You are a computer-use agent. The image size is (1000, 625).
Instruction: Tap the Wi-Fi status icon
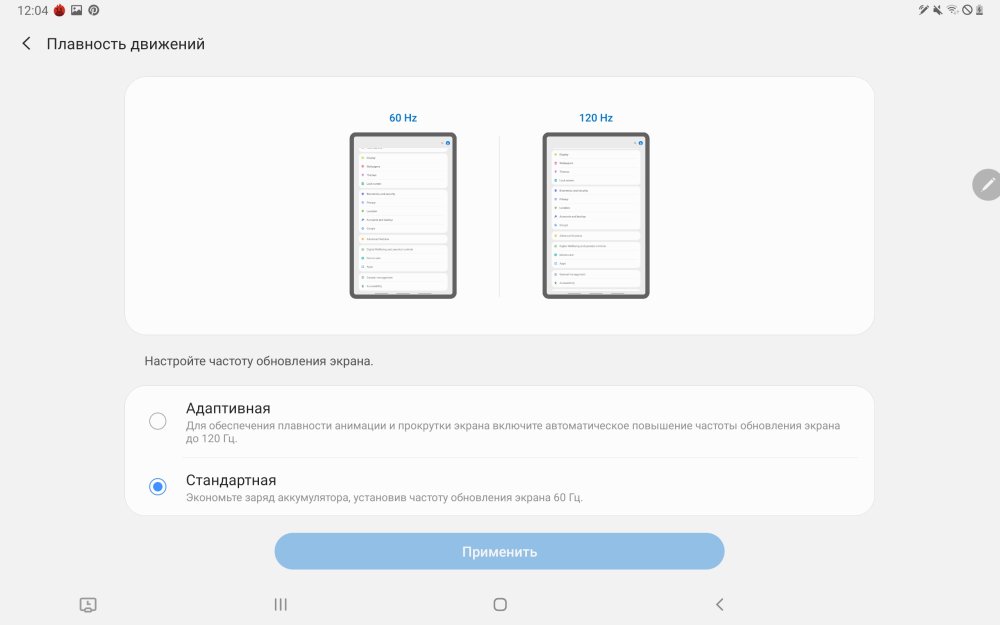(952, 10)
